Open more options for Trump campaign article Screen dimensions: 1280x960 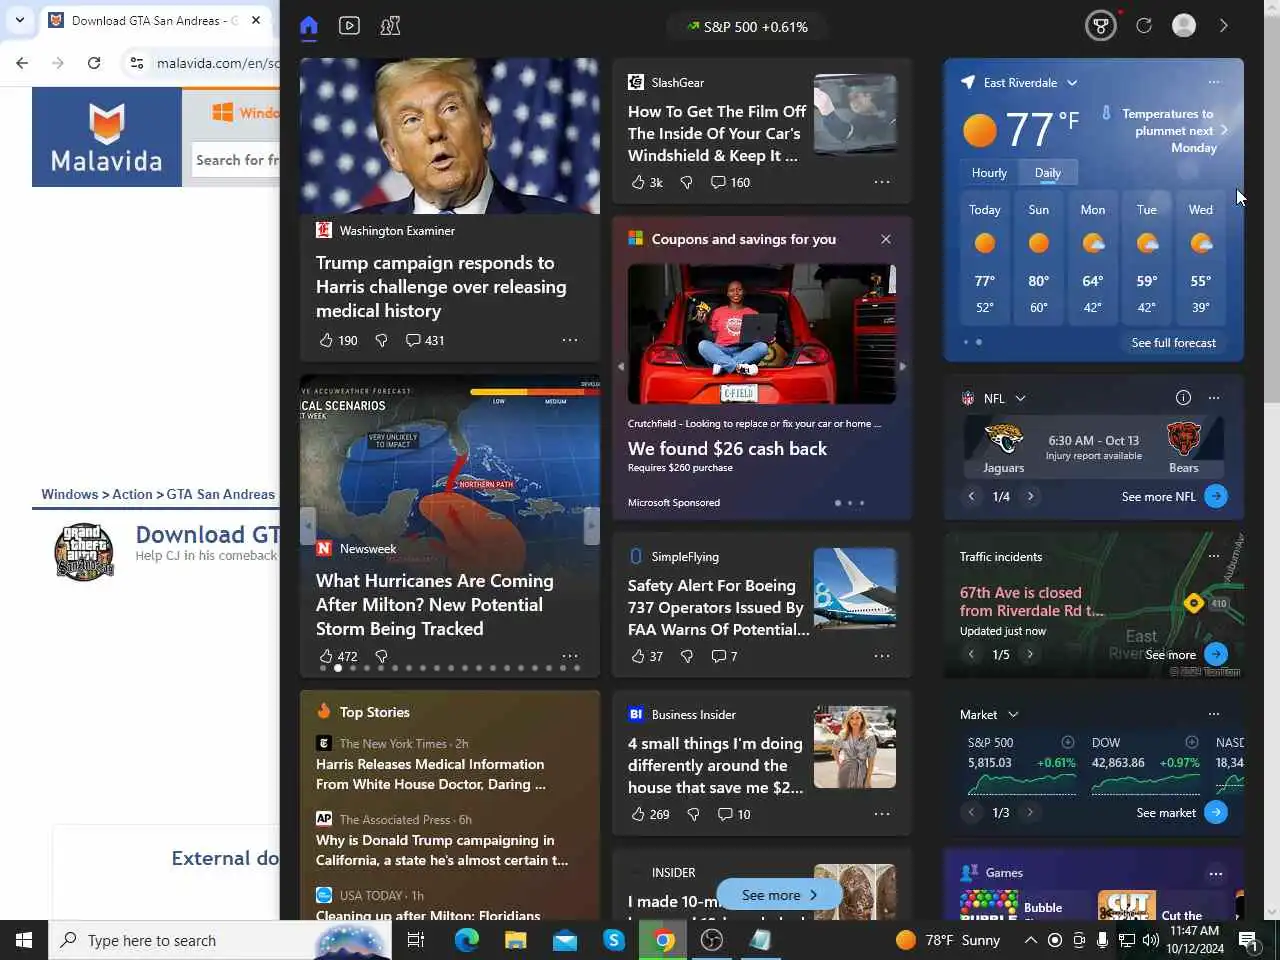point(570,340)
